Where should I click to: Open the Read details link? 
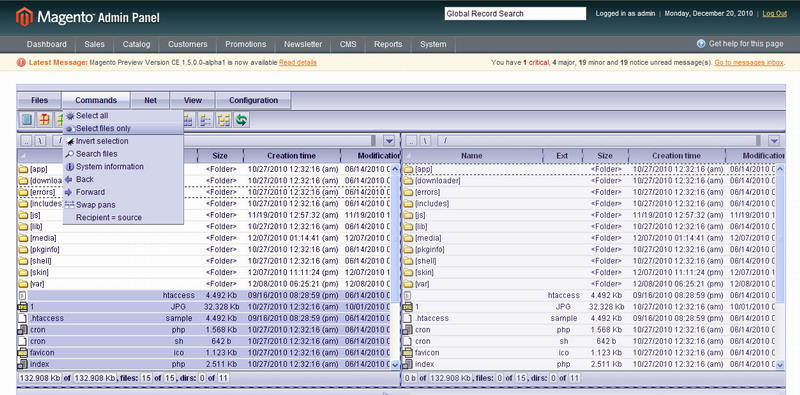[298, 63]
